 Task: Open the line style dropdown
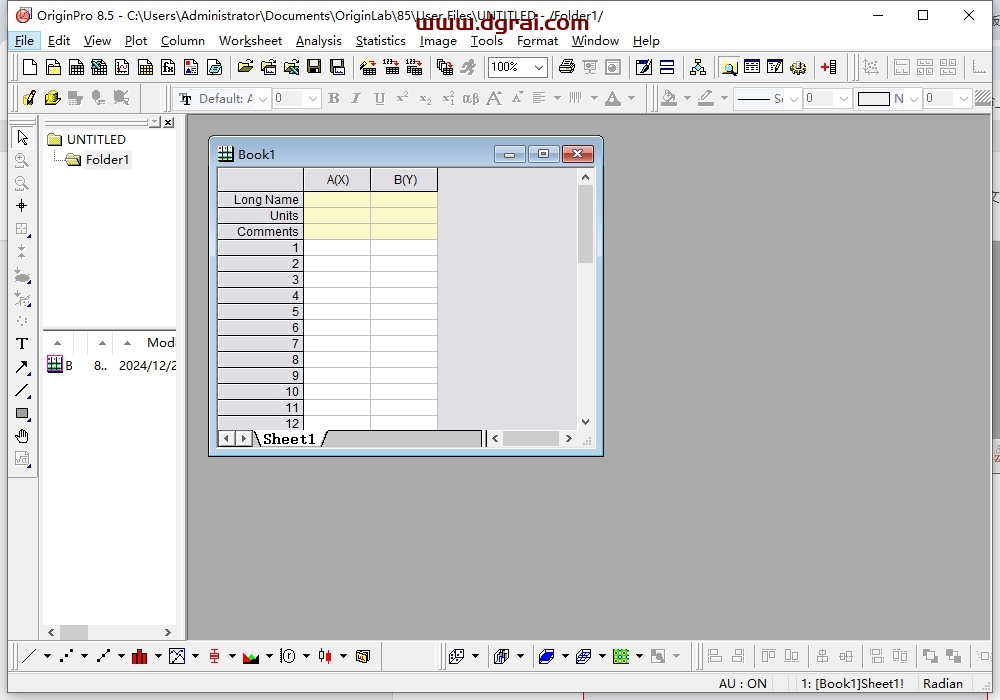793,99
